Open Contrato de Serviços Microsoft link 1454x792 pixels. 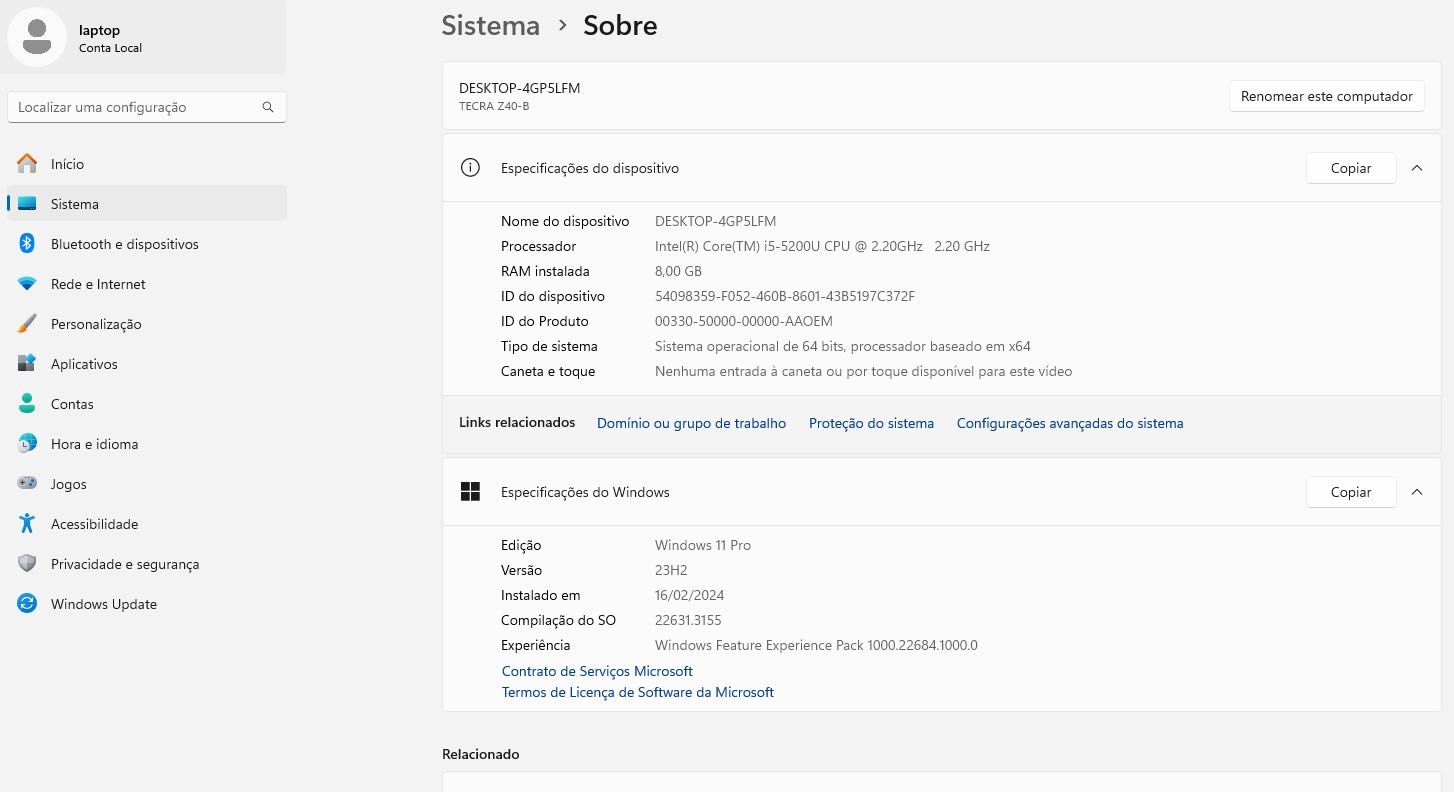coord(597,671)
